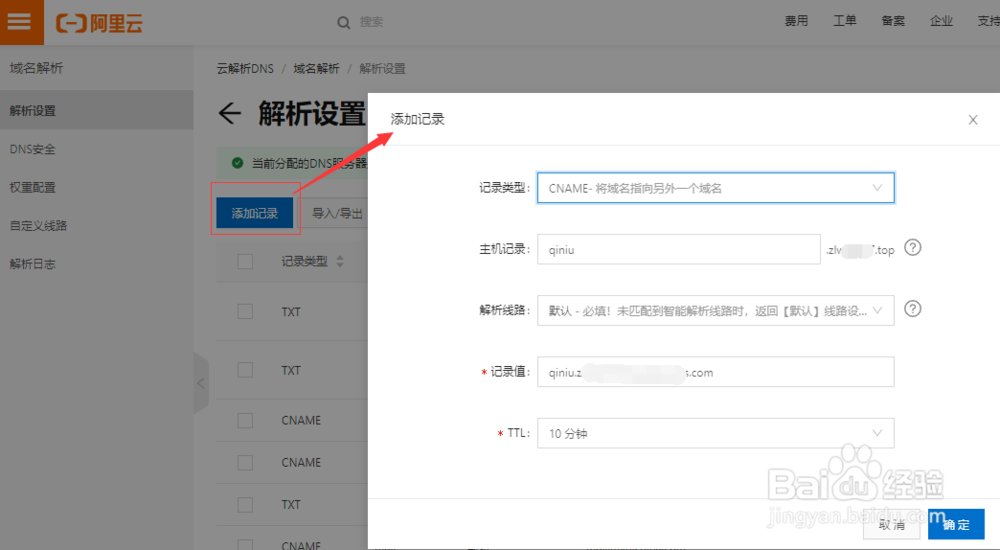
Task: Click 域名解析 sidebar heading
Action: tap(36, 68)
